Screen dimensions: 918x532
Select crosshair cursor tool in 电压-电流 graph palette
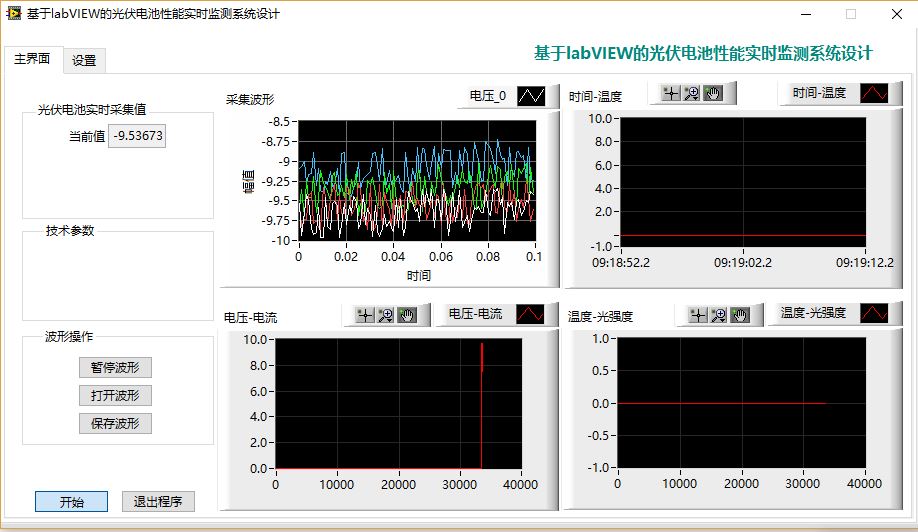(365, 315)
